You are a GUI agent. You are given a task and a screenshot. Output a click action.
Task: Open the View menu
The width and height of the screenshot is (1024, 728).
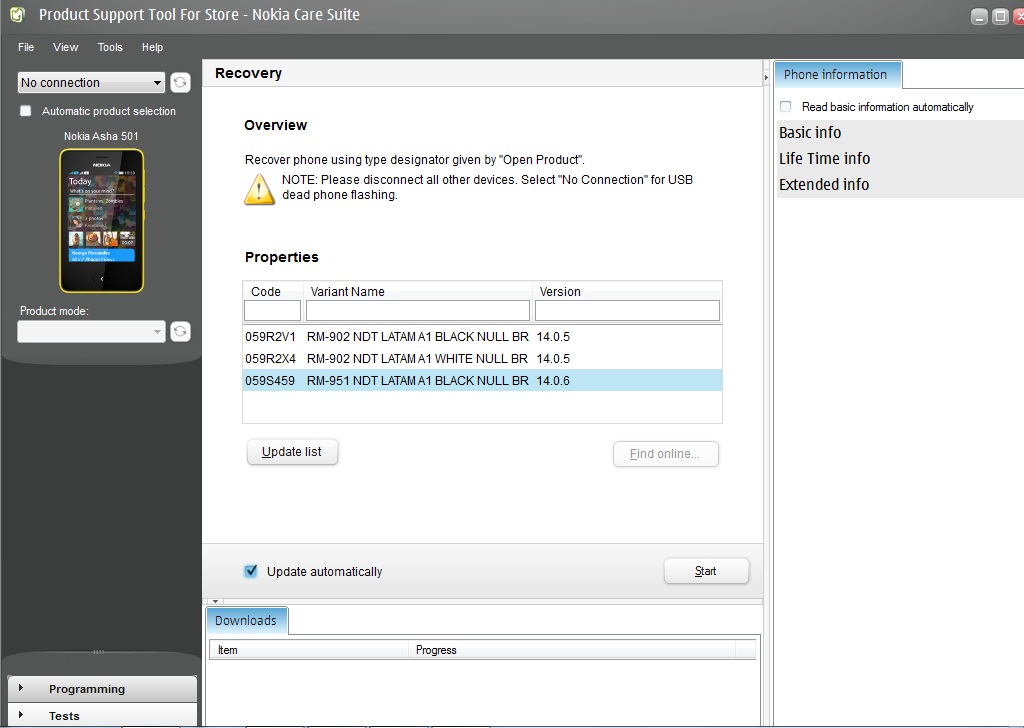tap(65, 47)
